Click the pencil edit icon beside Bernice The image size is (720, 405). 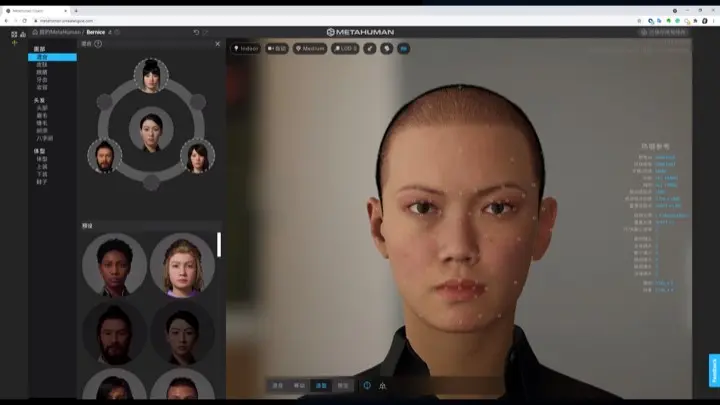pos(109,32)
